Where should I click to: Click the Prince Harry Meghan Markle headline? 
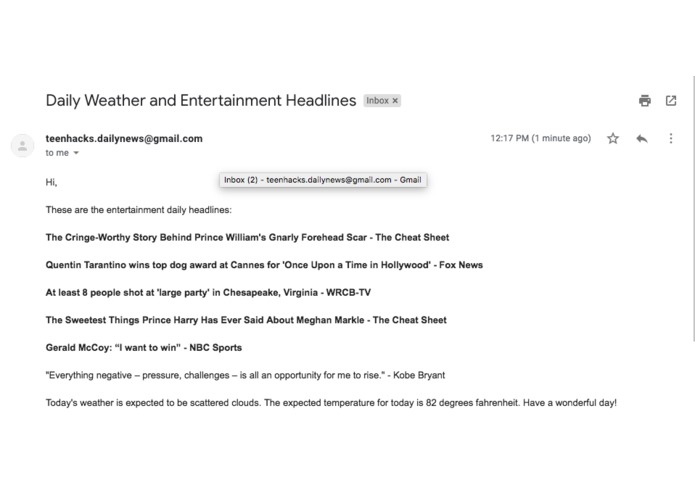(246, 320)
